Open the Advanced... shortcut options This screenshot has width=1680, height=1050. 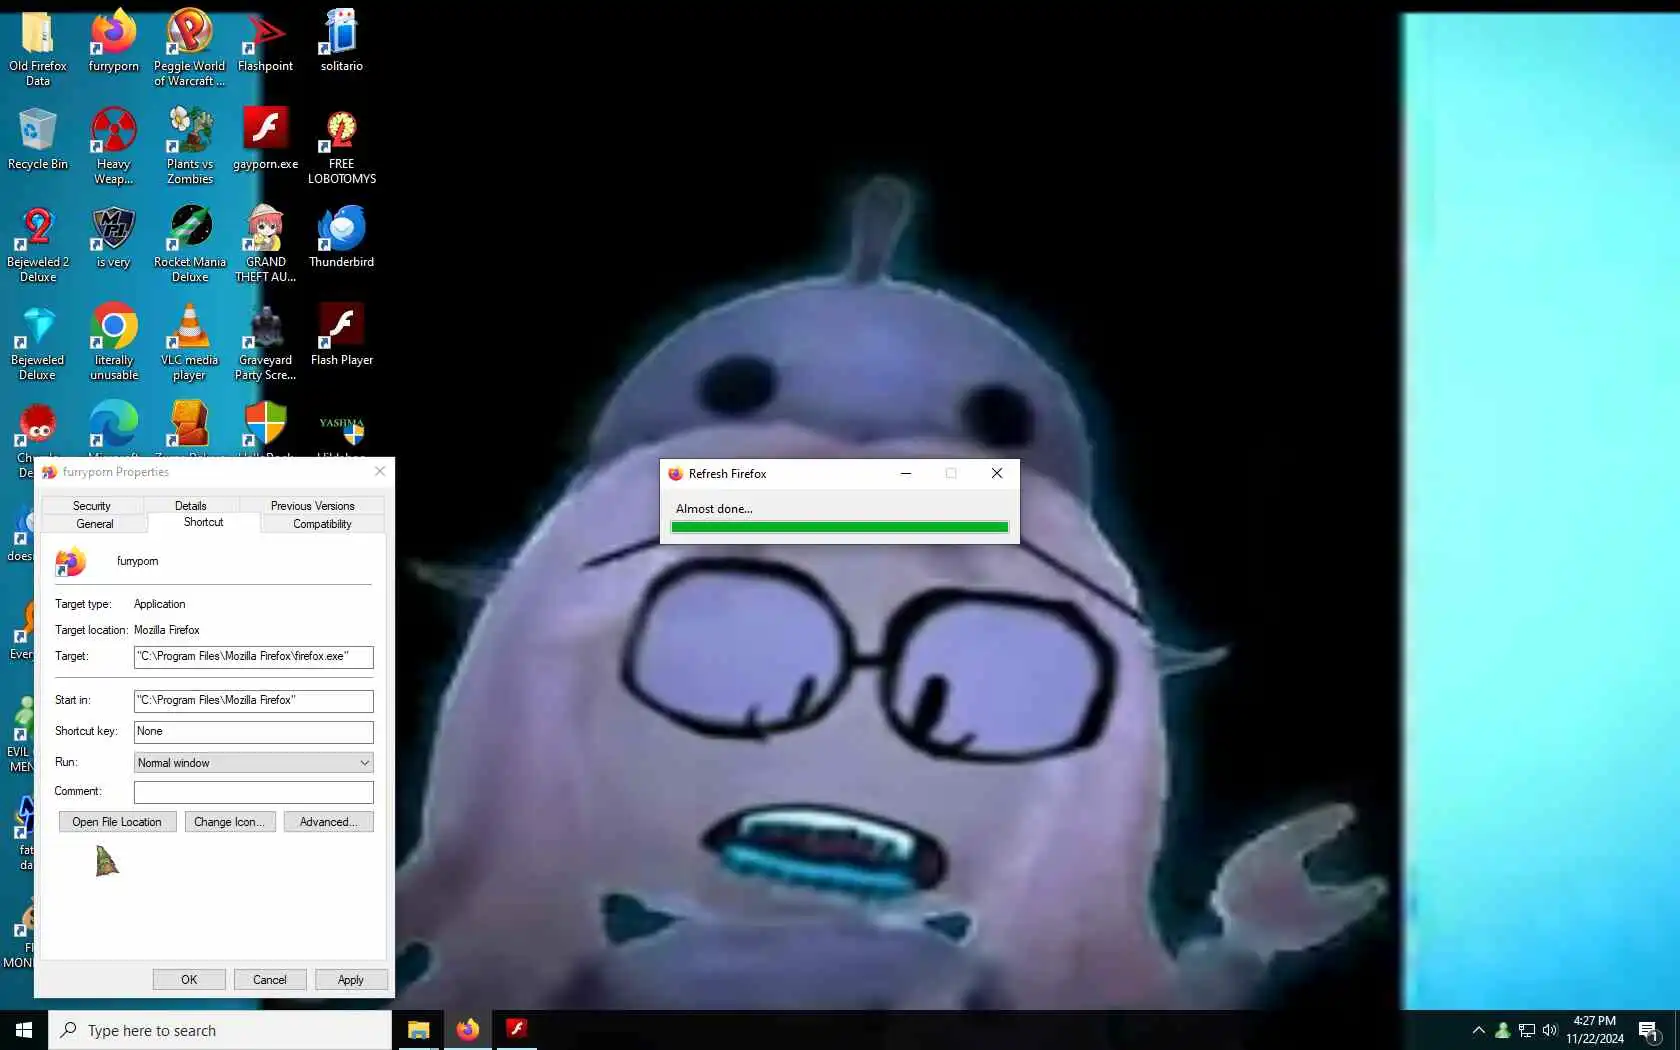[x=329, y=822]
